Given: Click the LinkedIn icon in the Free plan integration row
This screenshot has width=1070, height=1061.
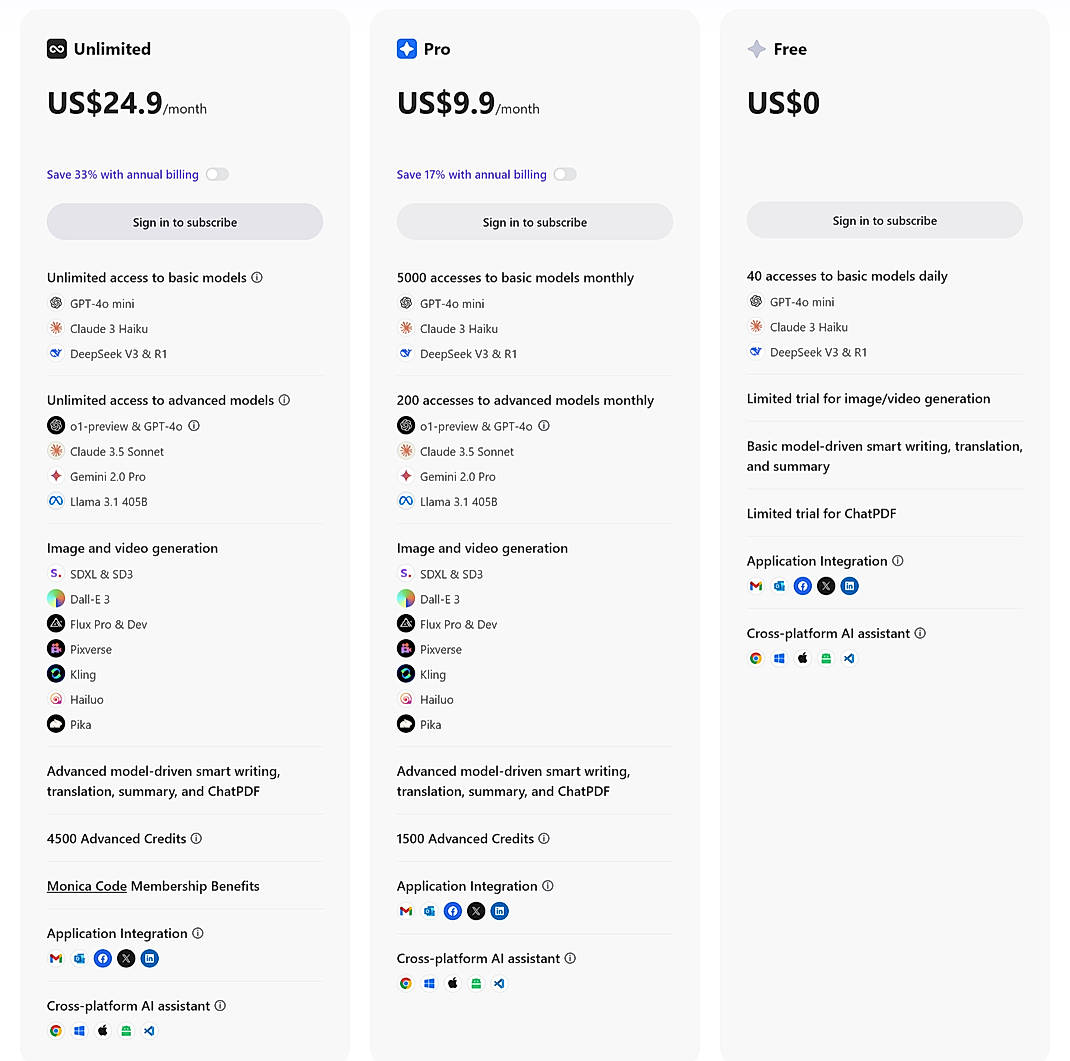Looking at the screenshot, I should pos(849,586).
